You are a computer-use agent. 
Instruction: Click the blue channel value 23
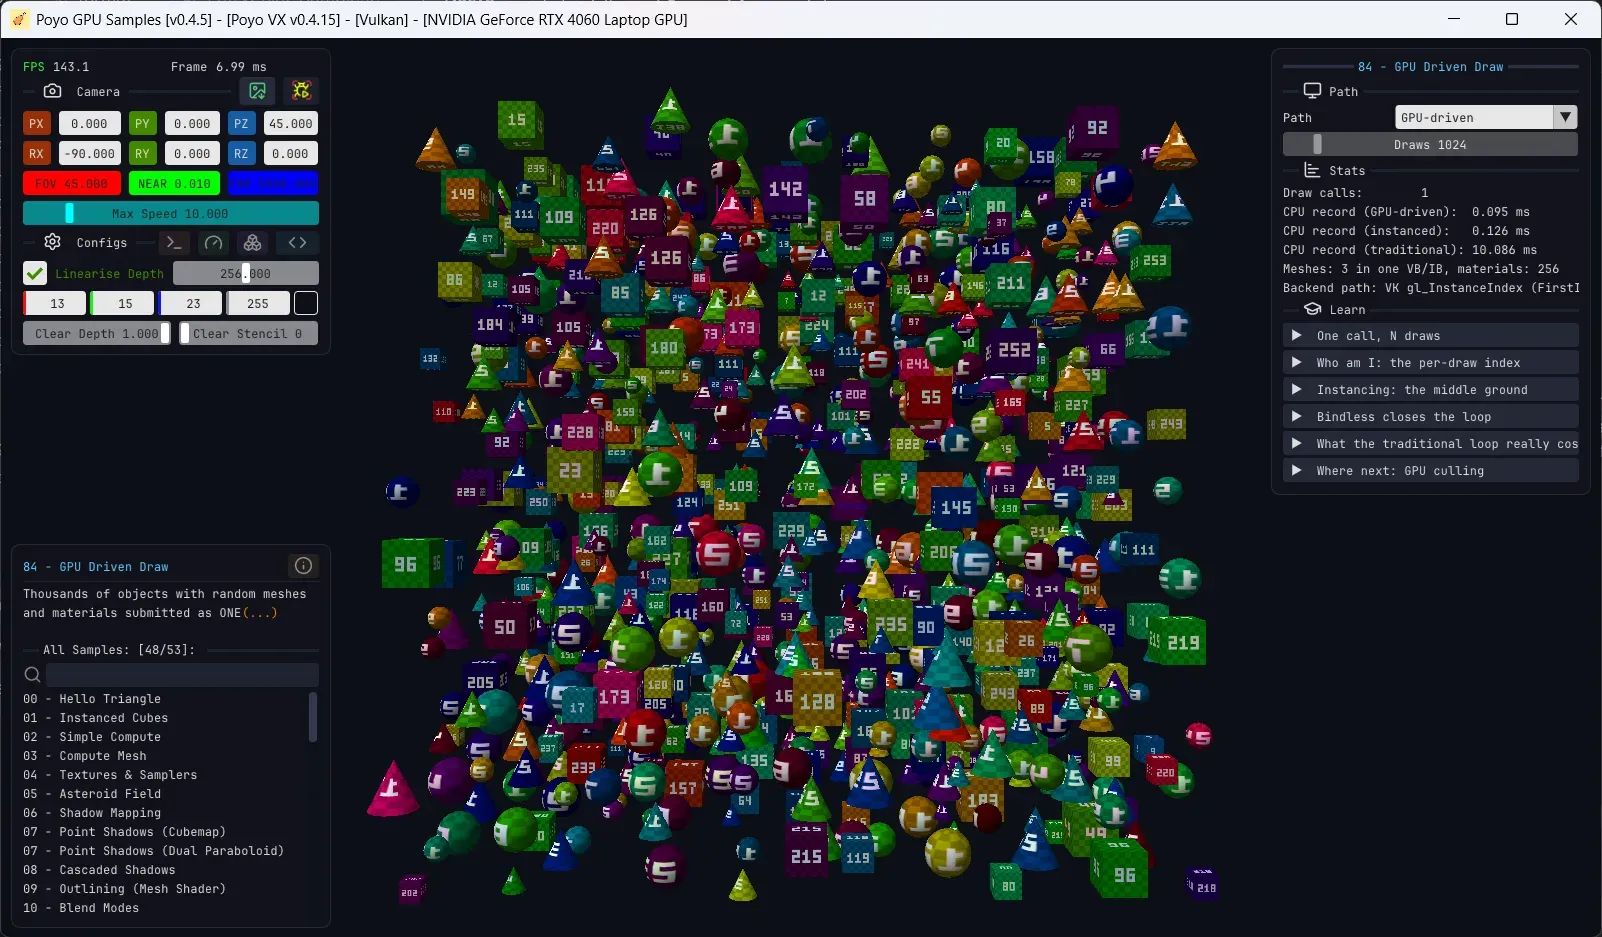click(192, 303)
